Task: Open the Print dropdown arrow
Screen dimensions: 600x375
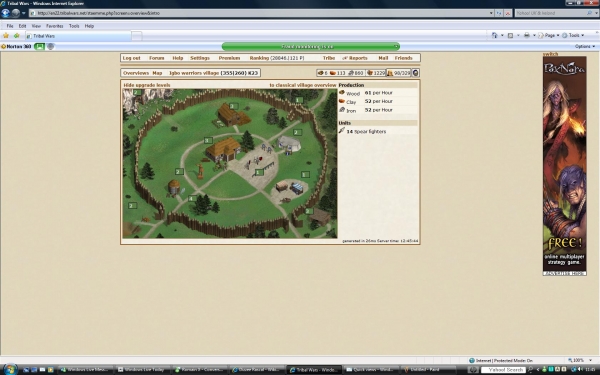Action: (534, 35)
